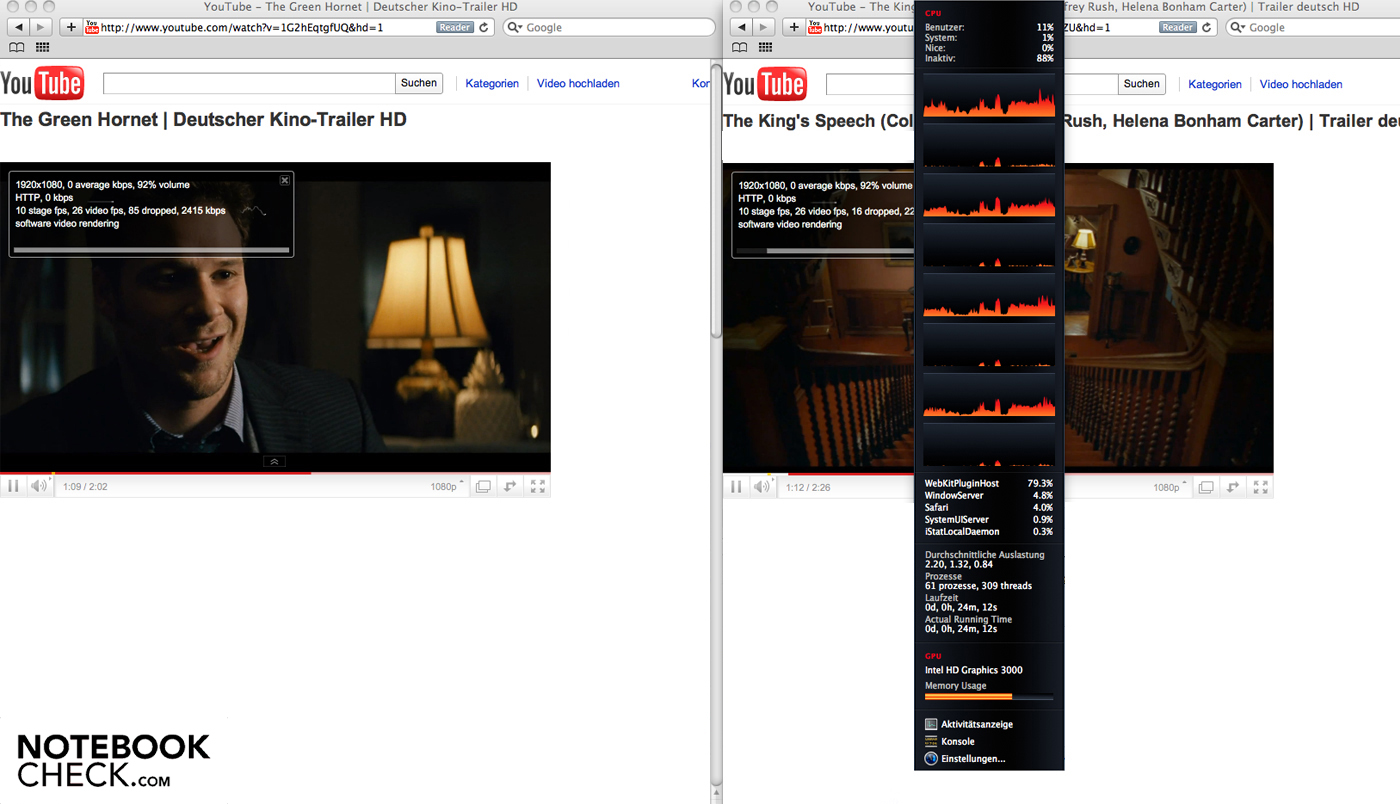Enter fullscreen on the King's Speech trailer
The height and width of the screenshot is (804, 1400).
pyautogui.click(x=1261, y=487)
